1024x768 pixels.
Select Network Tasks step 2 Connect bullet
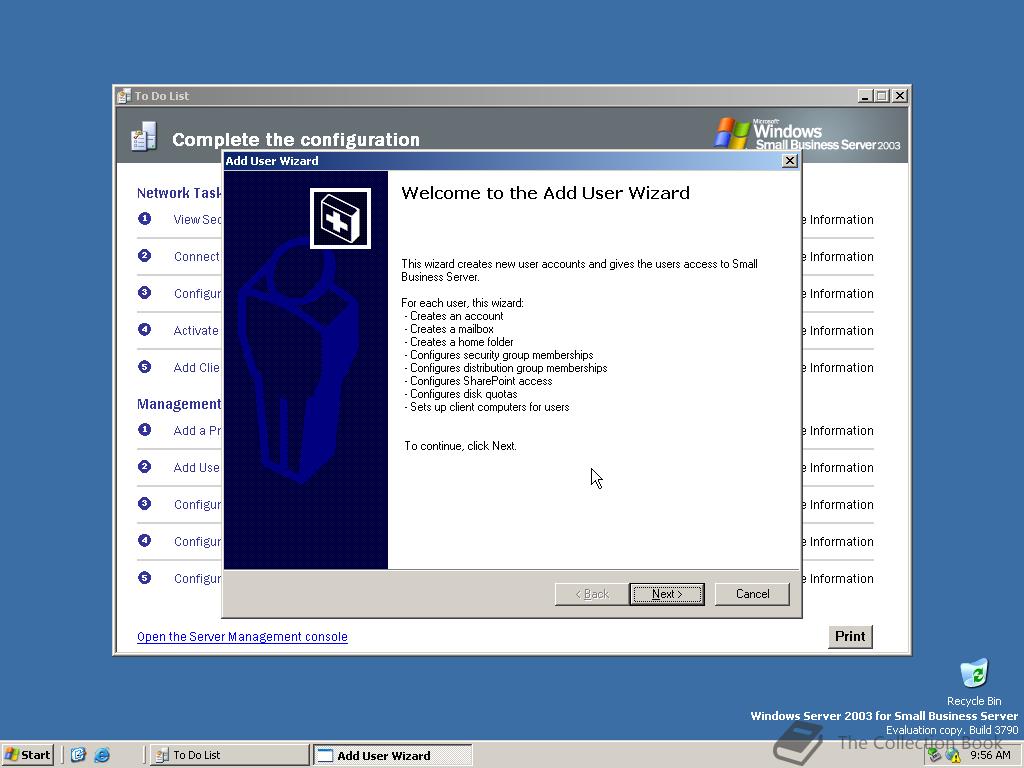click(x=144, y=256)
